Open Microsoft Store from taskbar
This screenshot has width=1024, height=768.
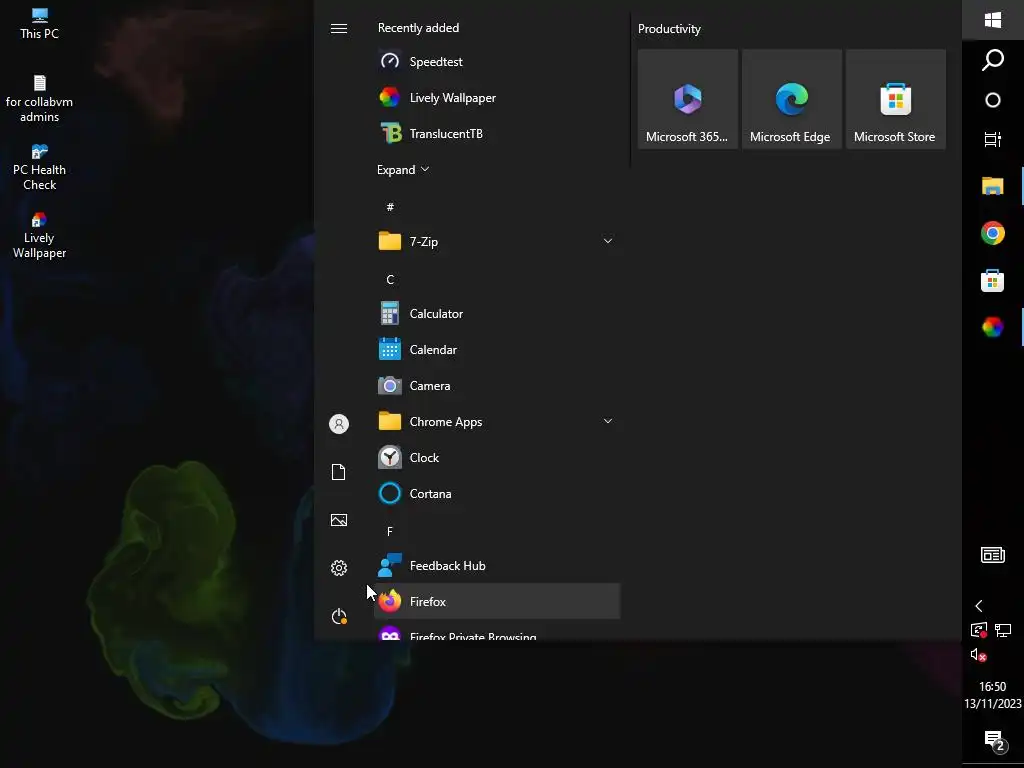point(993,280)
